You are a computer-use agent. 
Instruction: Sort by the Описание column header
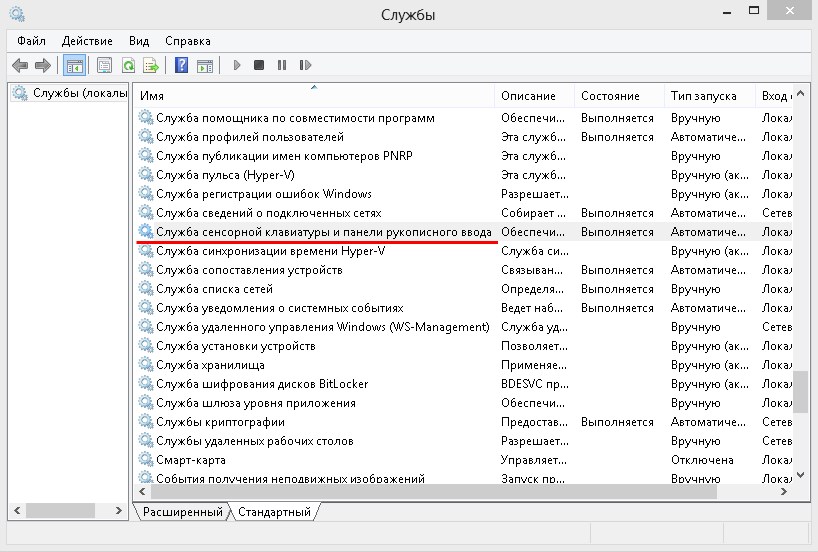(534, 95)
